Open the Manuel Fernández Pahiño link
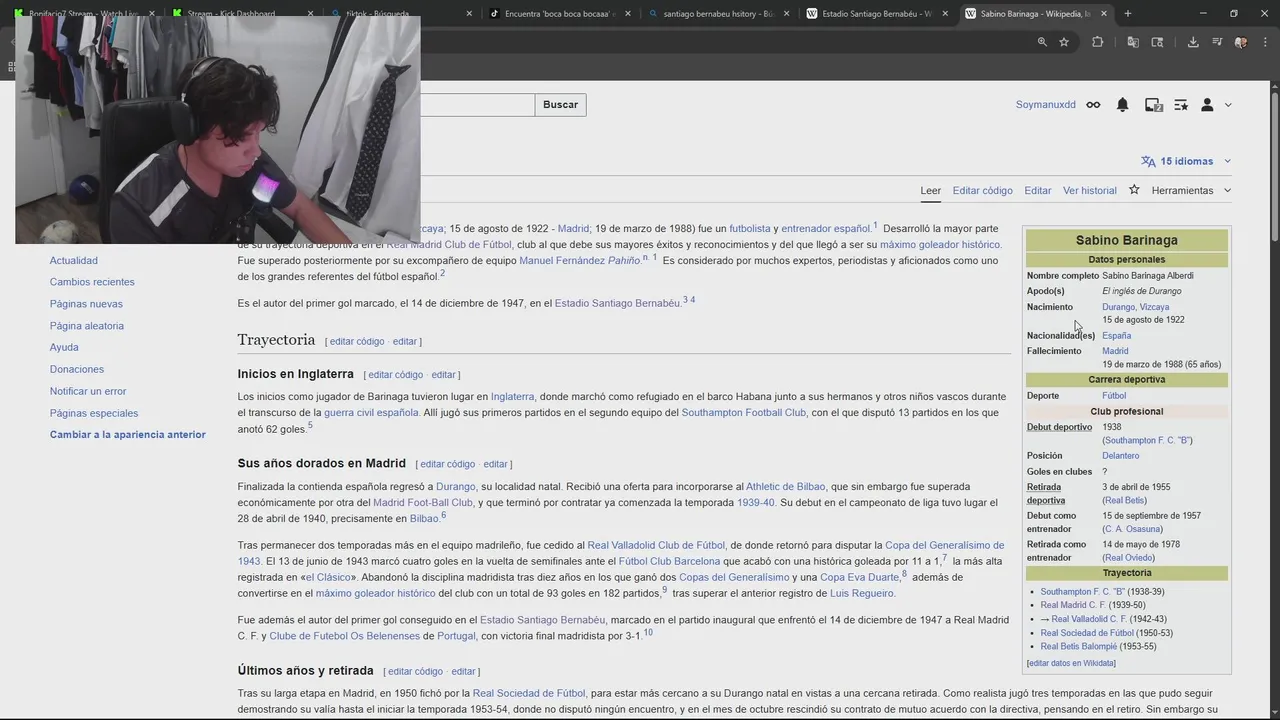This screenshot has width=1280, height=720. pyautogui.click(x=579, y=260)
